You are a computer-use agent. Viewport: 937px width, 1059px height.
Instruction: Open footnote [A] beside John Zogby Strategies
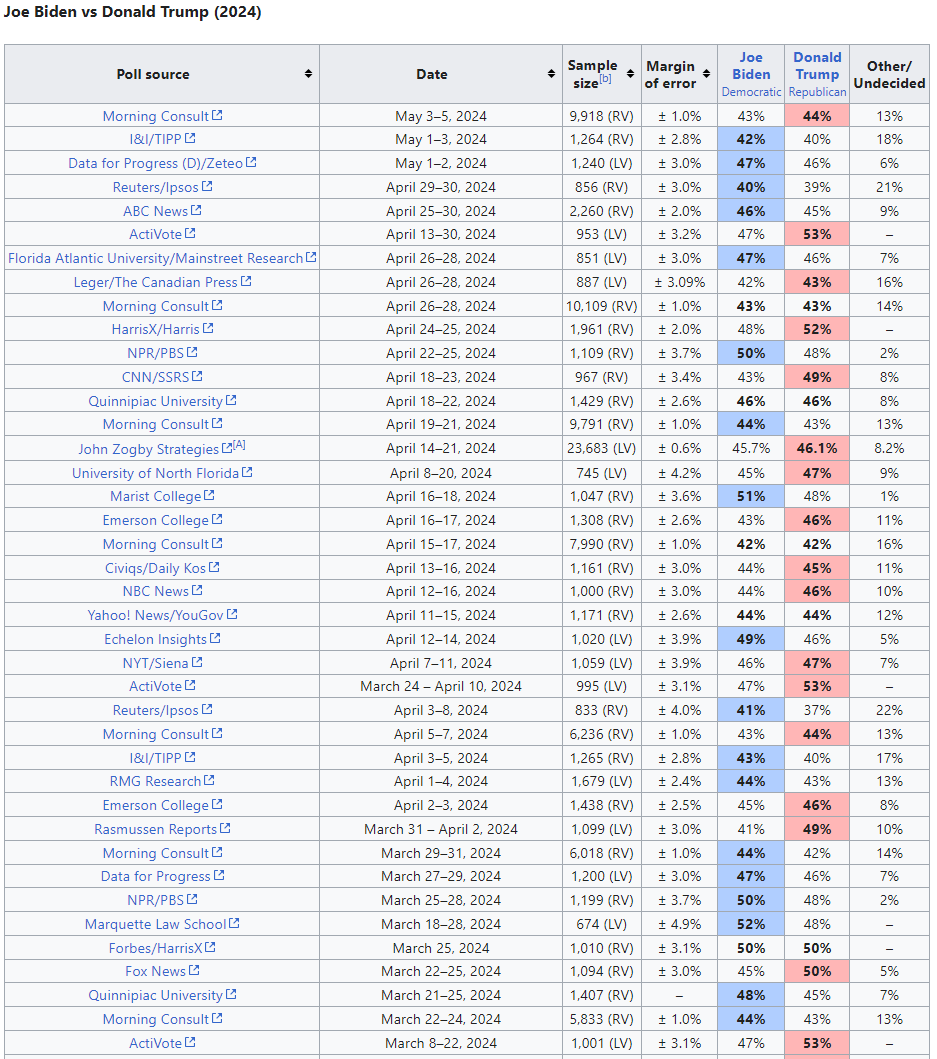pos(239,445)
